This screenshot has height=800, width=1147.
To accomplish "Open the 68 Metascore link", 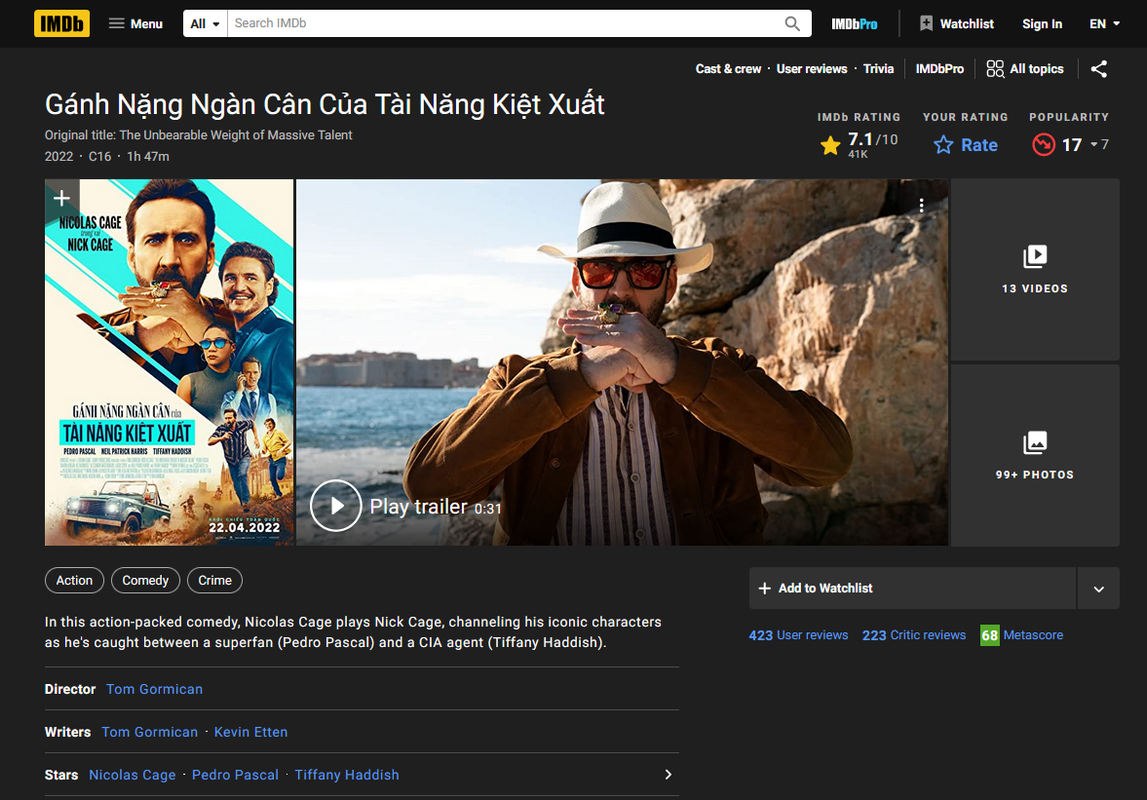I will click(x=1022, y=635).
